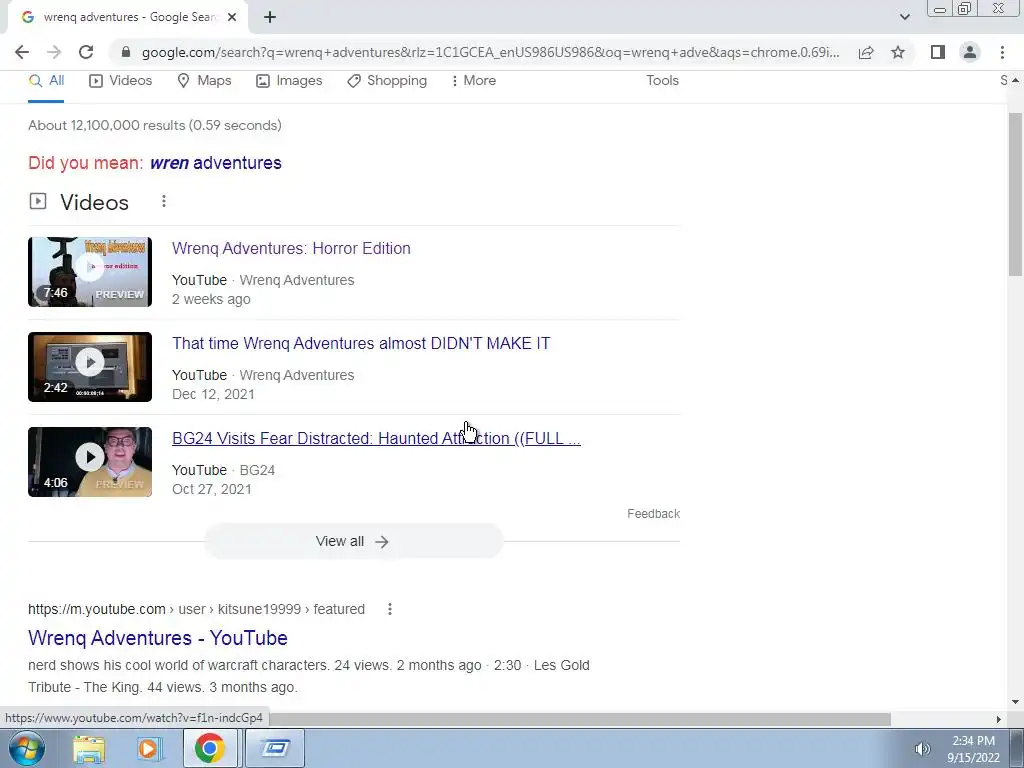Bookmark this page with star icon
Screen dimensions: 1024x768
click(898, 52)
